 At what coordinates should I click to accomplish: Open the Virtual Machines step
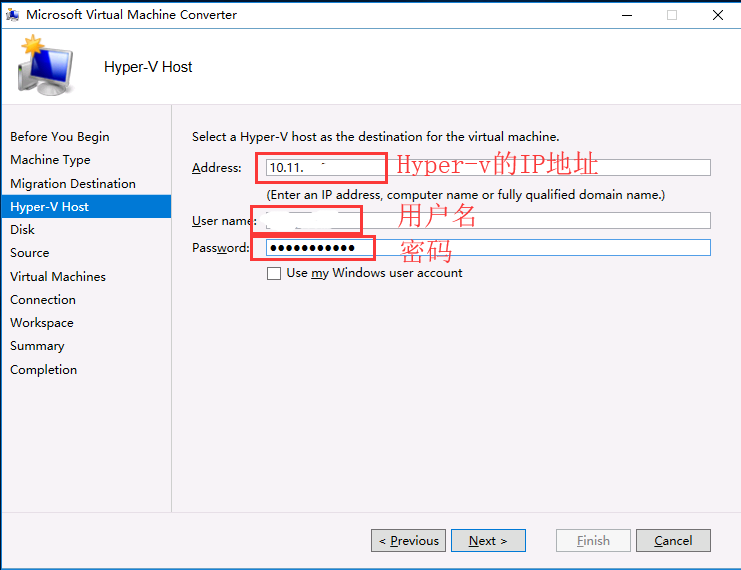coord(58,276)
